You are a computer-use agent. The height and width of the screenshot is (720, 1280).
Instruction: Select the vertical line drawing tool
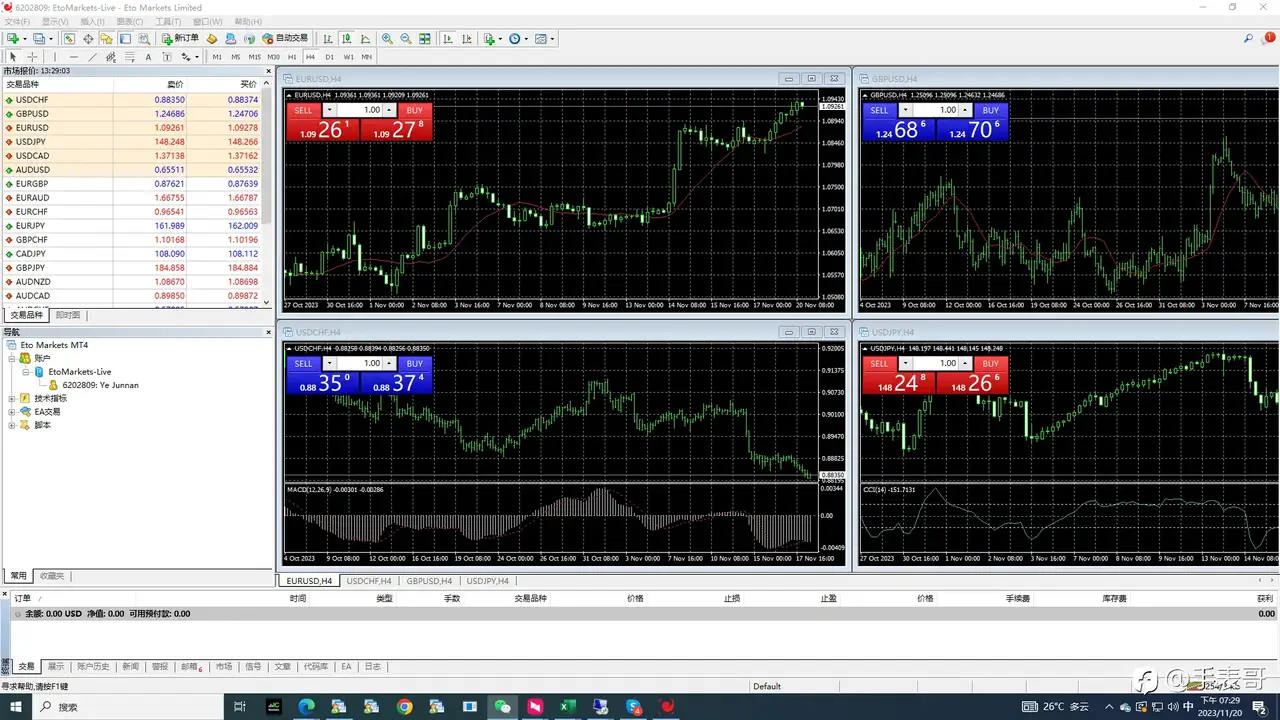point(55,57)
